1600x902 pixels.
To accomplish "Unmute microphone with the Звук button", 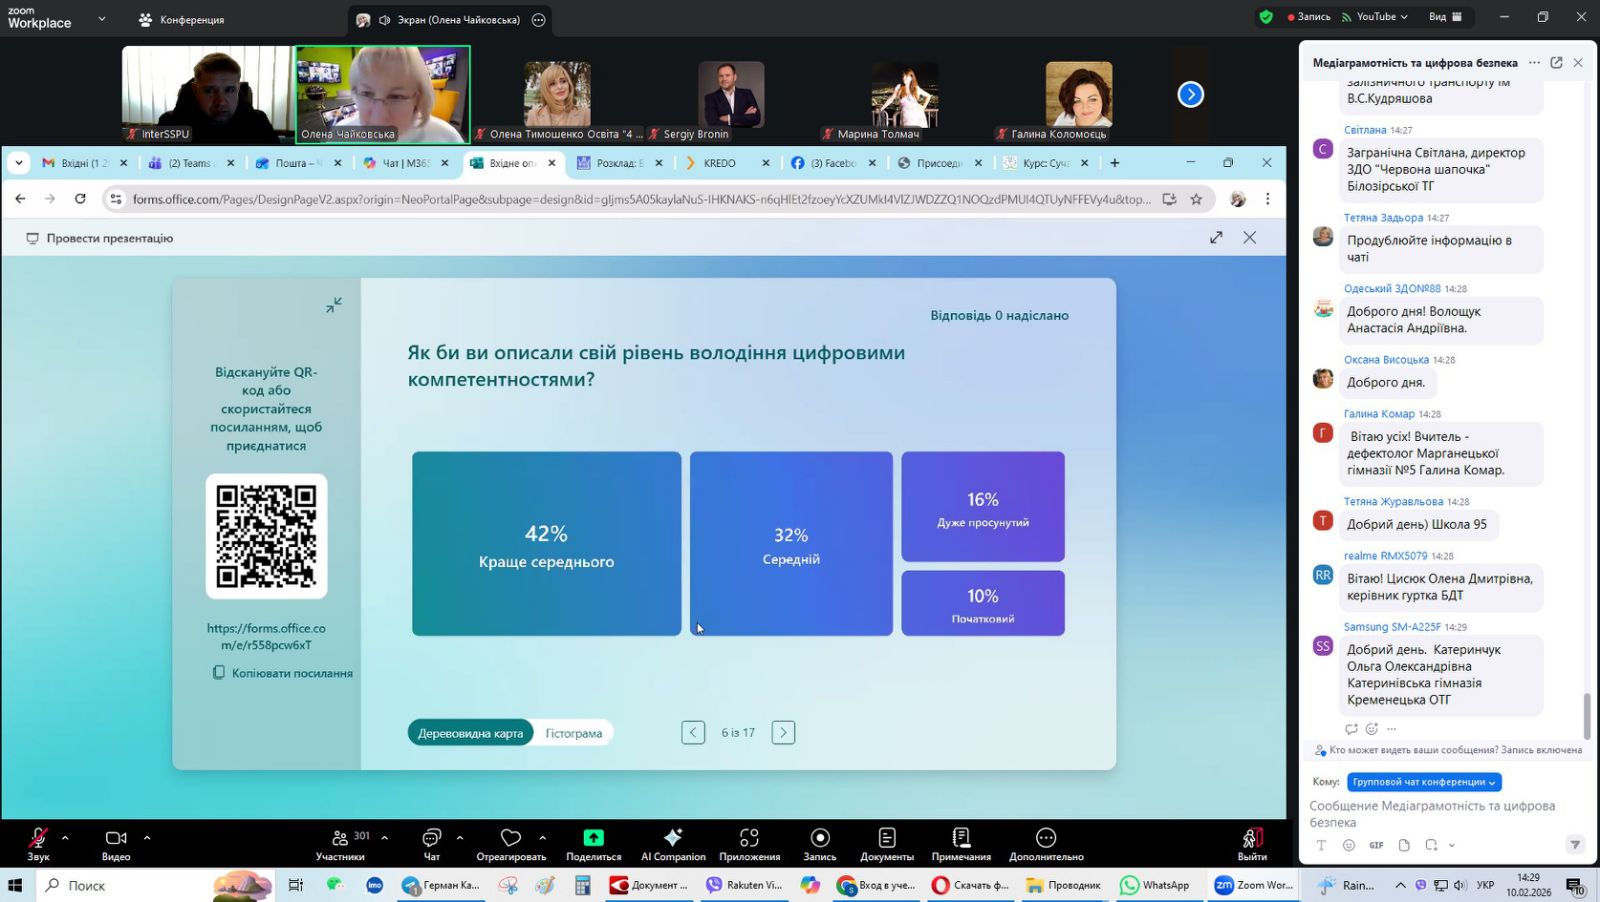I will (38, 838).
